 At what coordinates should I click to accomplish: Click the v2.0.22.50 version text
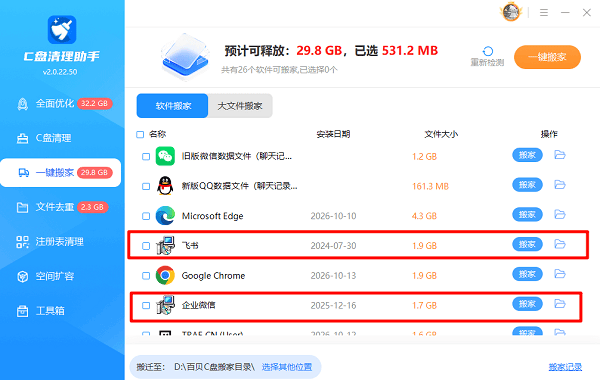60,72
